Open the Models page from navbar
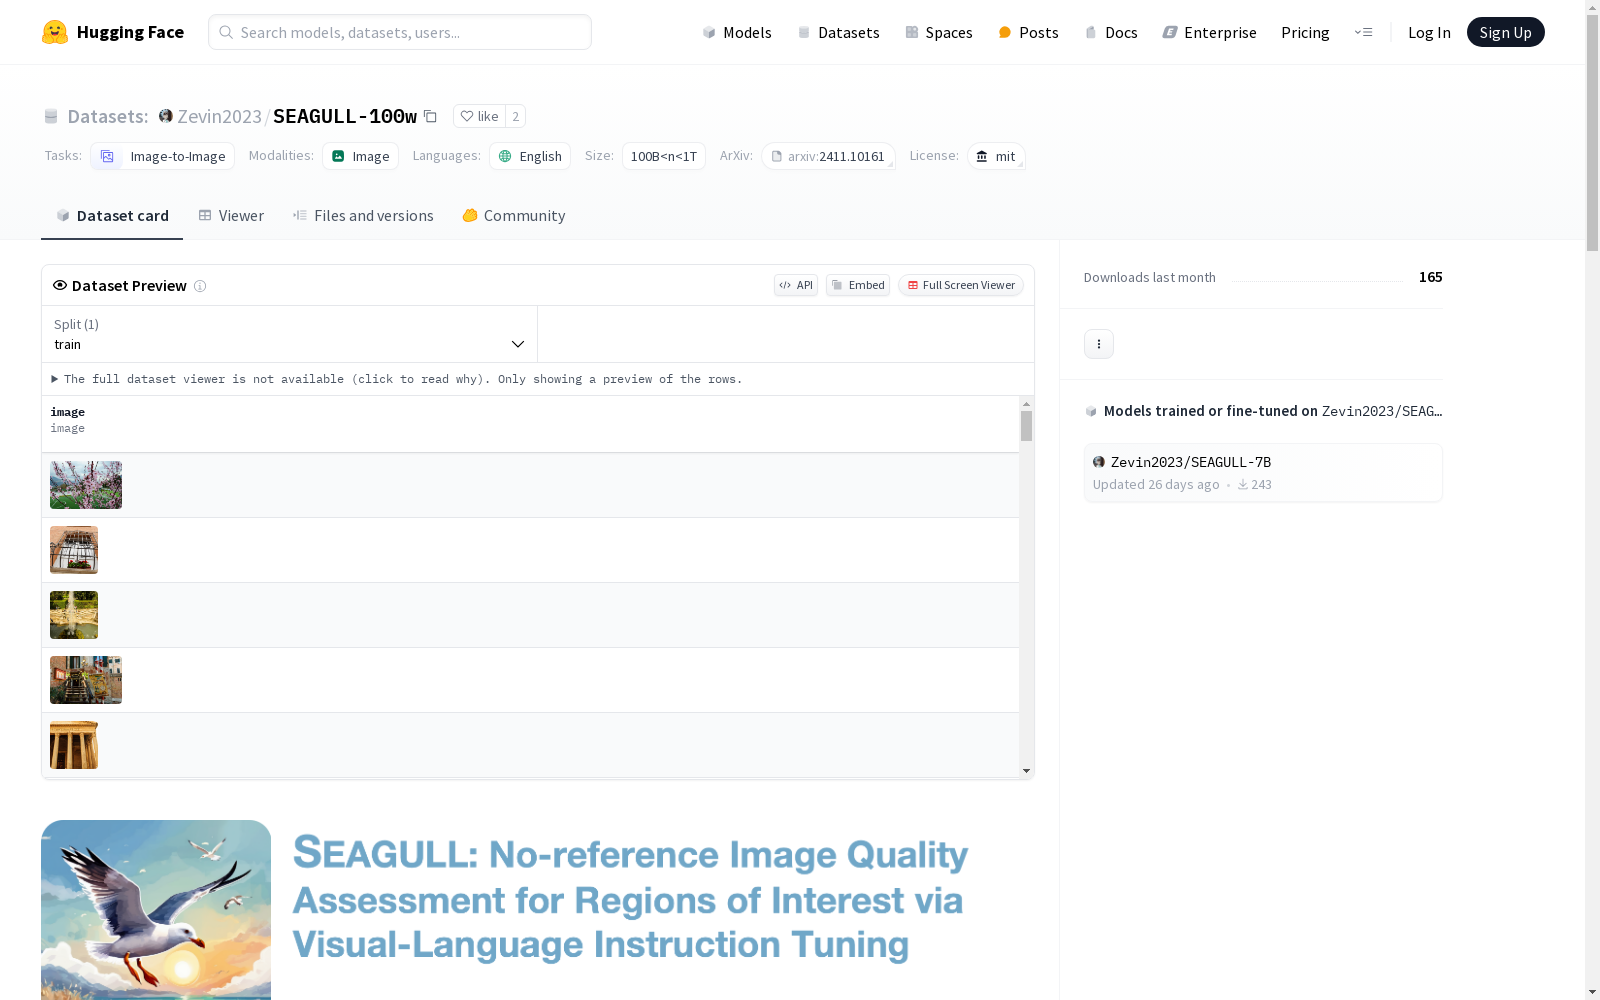 click(737, 32)
